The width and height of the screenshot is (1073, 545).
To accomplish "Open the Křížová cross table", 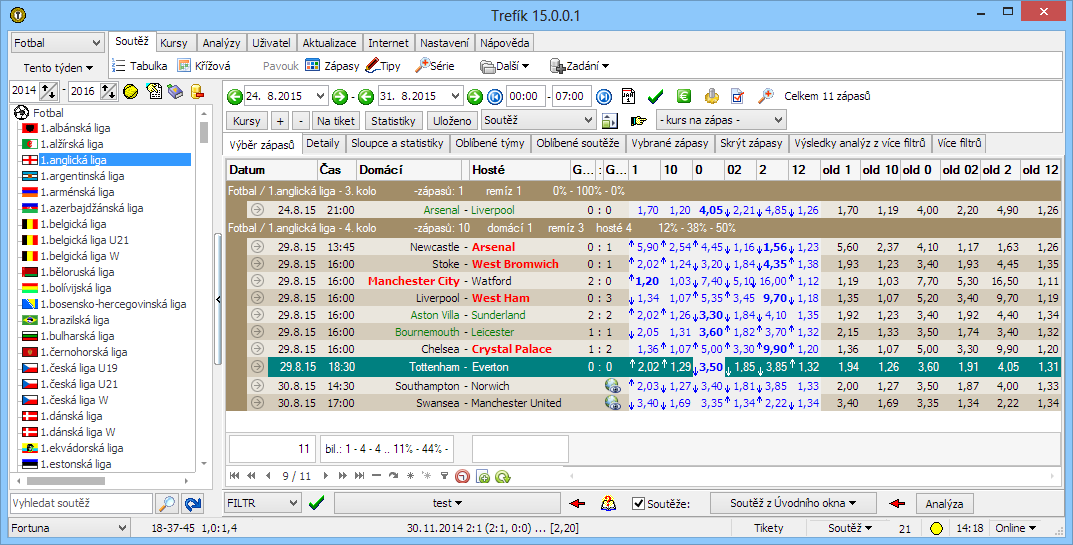I will coord(204,66).
